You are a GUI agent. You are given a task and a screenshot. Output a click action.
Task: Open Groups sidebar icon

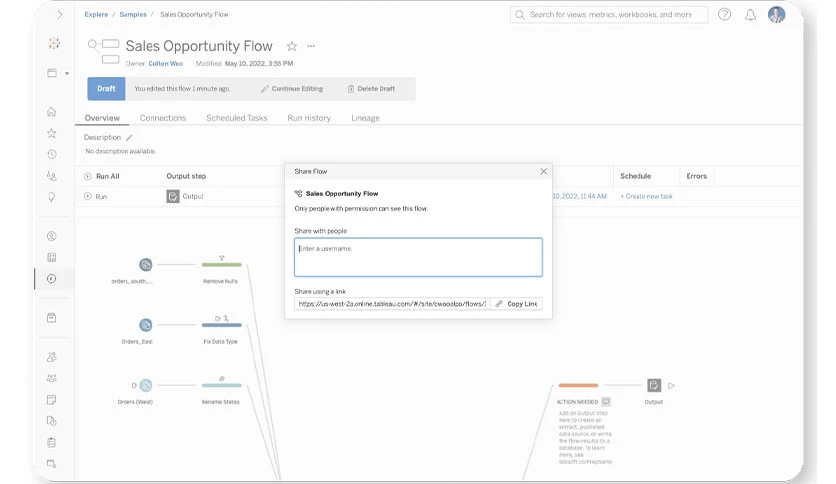tap(52, 378)
